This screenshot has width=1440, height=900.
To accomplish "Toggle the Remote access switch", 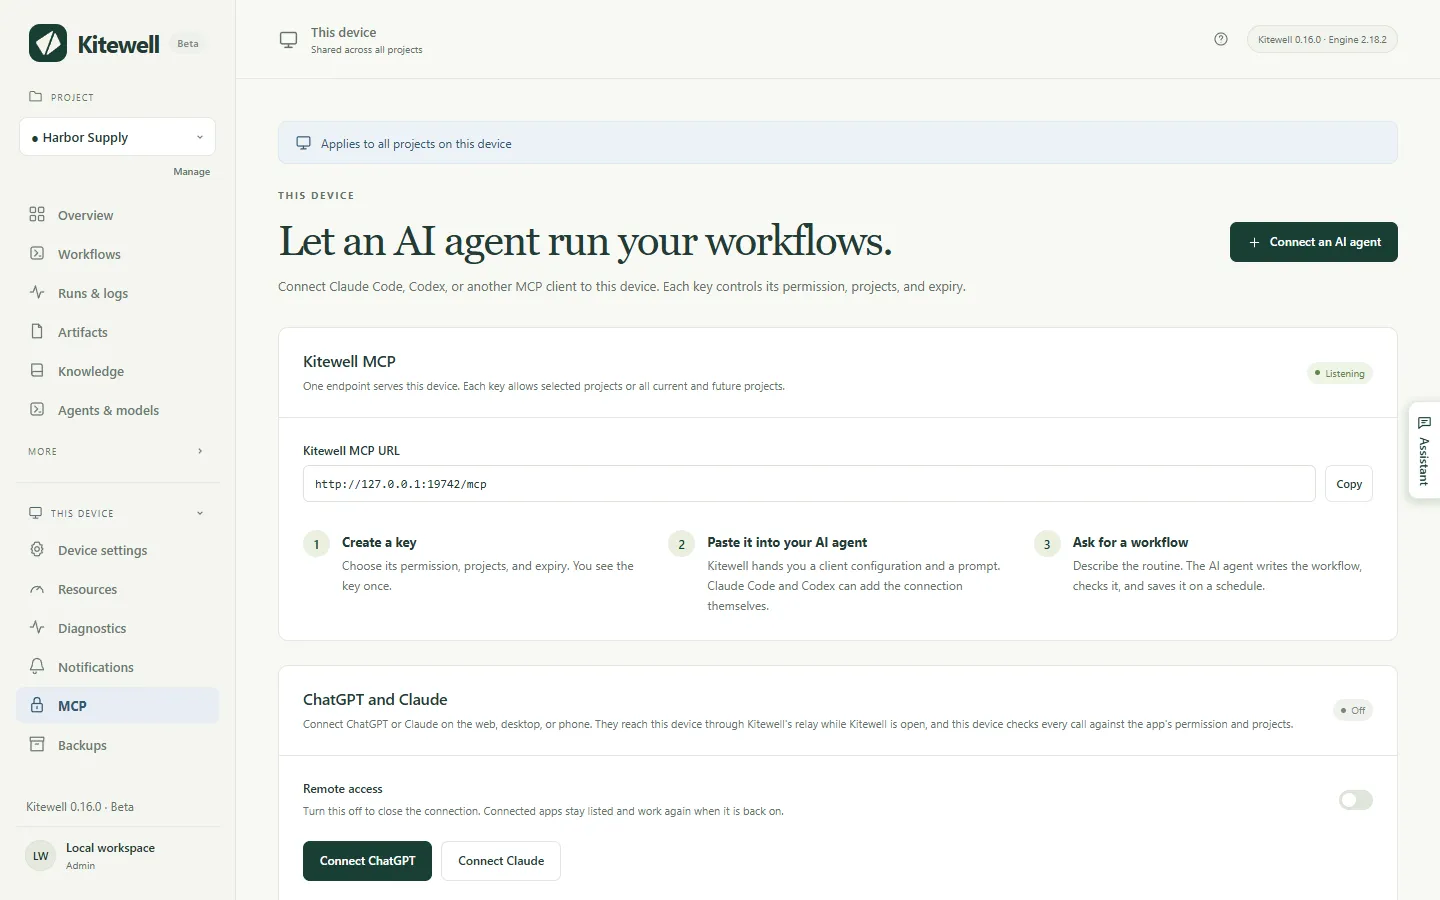I will tap(1356, 800).
